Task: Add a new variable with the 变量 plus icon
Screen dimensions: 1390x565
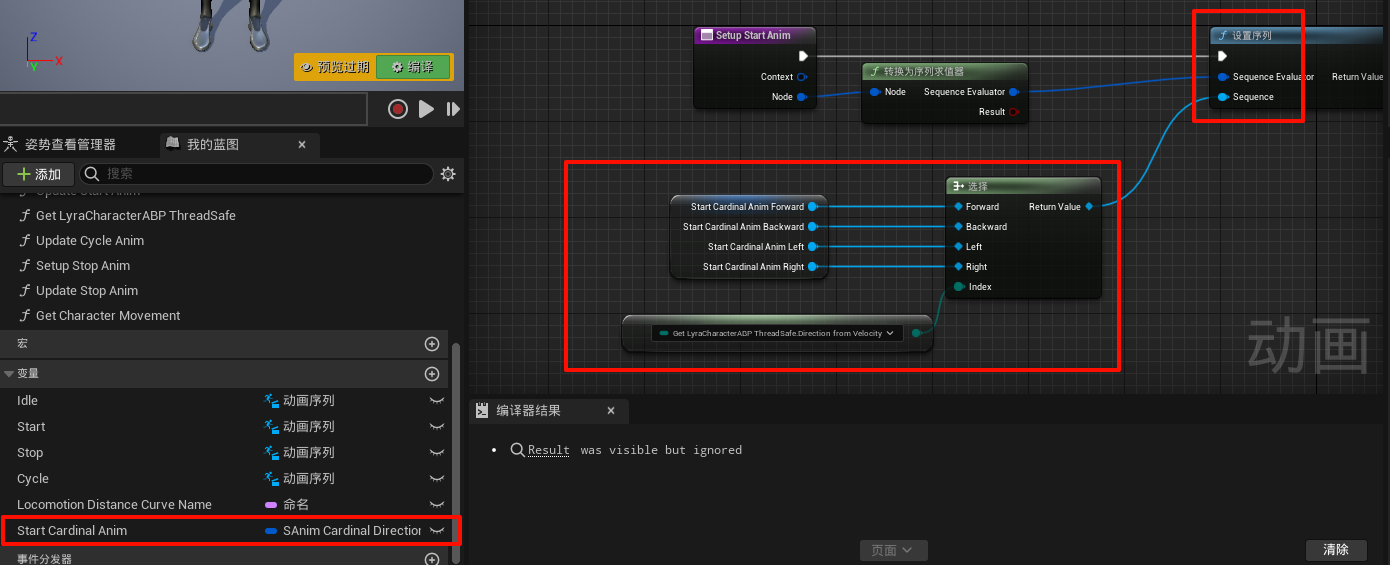Action: (x=432, y=374)
